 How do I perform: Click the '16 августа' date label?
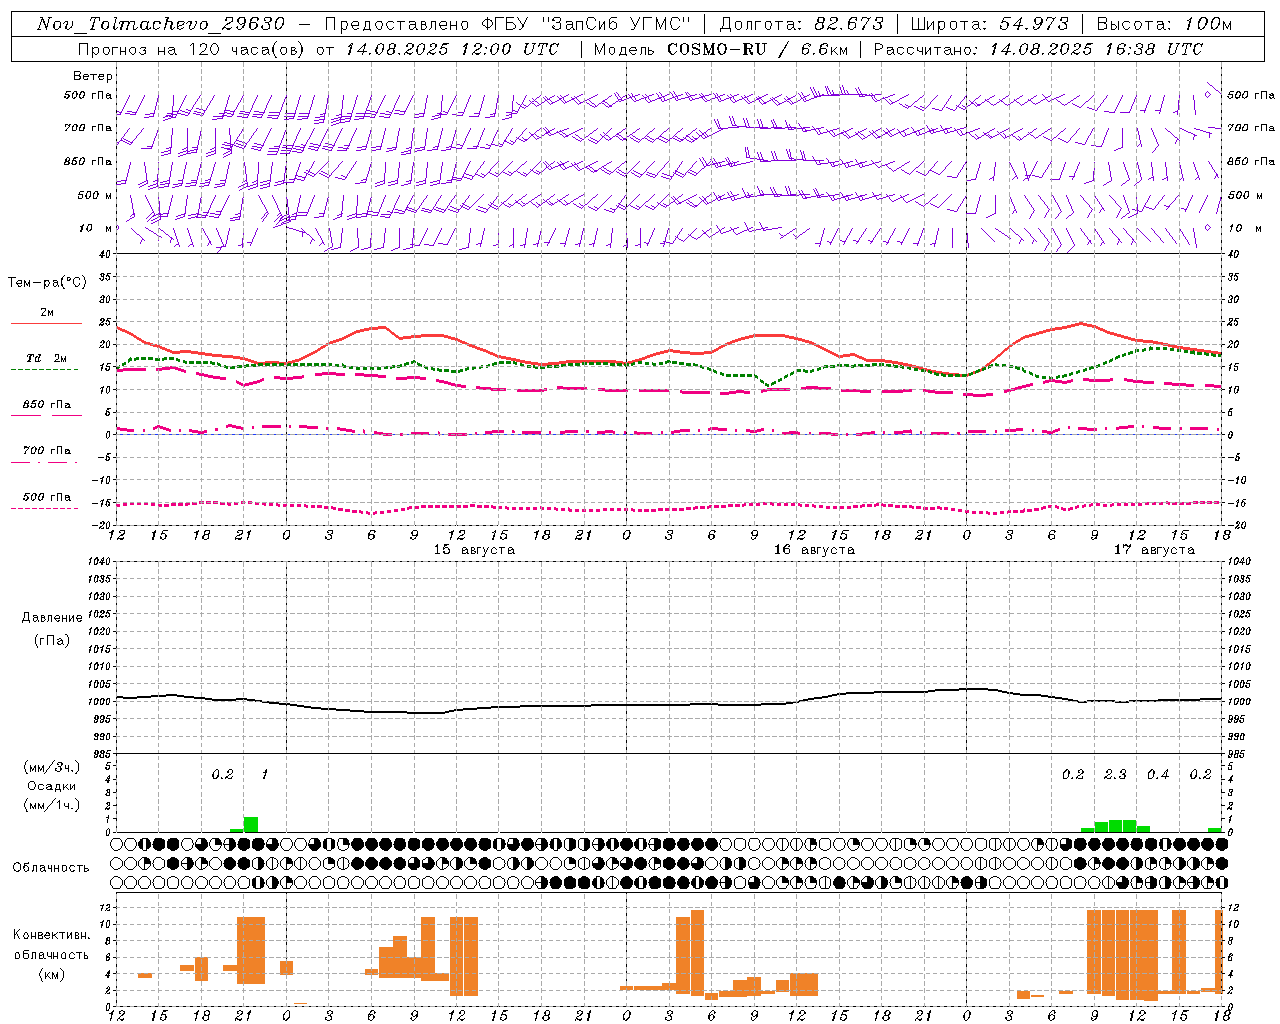pos(814,550)
